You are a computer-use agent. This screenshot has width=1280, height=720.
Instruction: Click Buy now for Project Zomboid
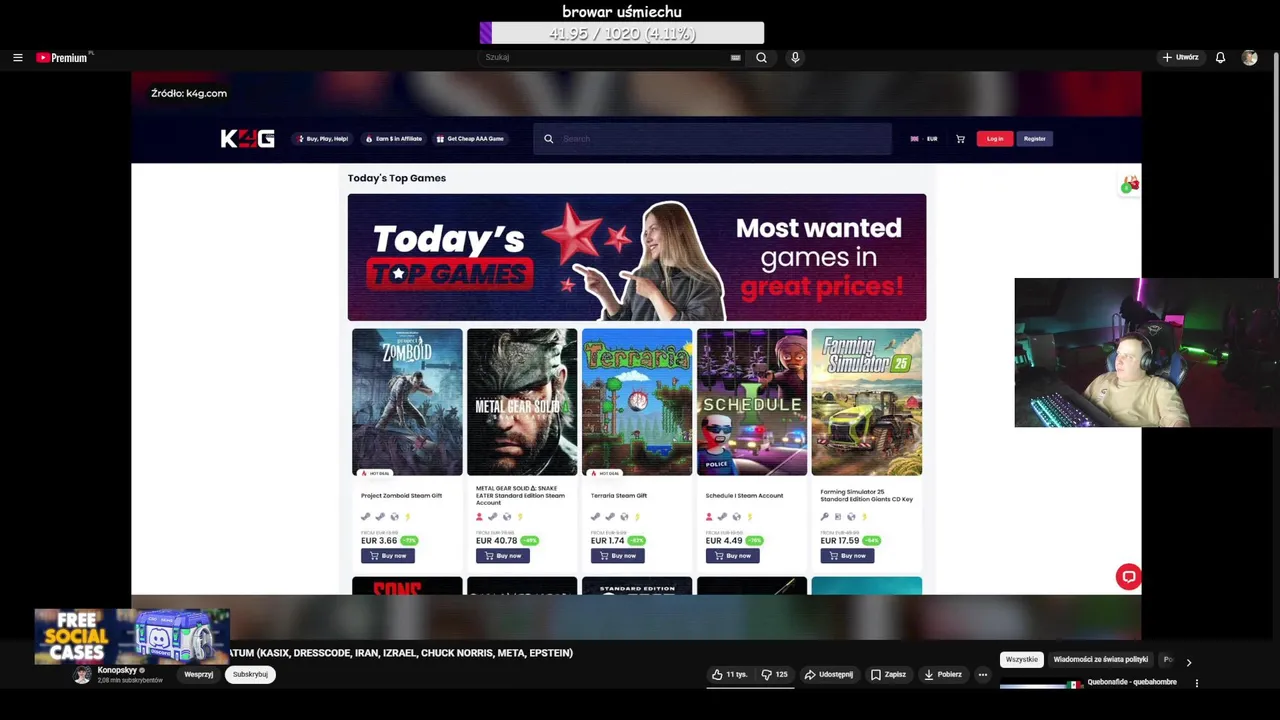(387, 556)
